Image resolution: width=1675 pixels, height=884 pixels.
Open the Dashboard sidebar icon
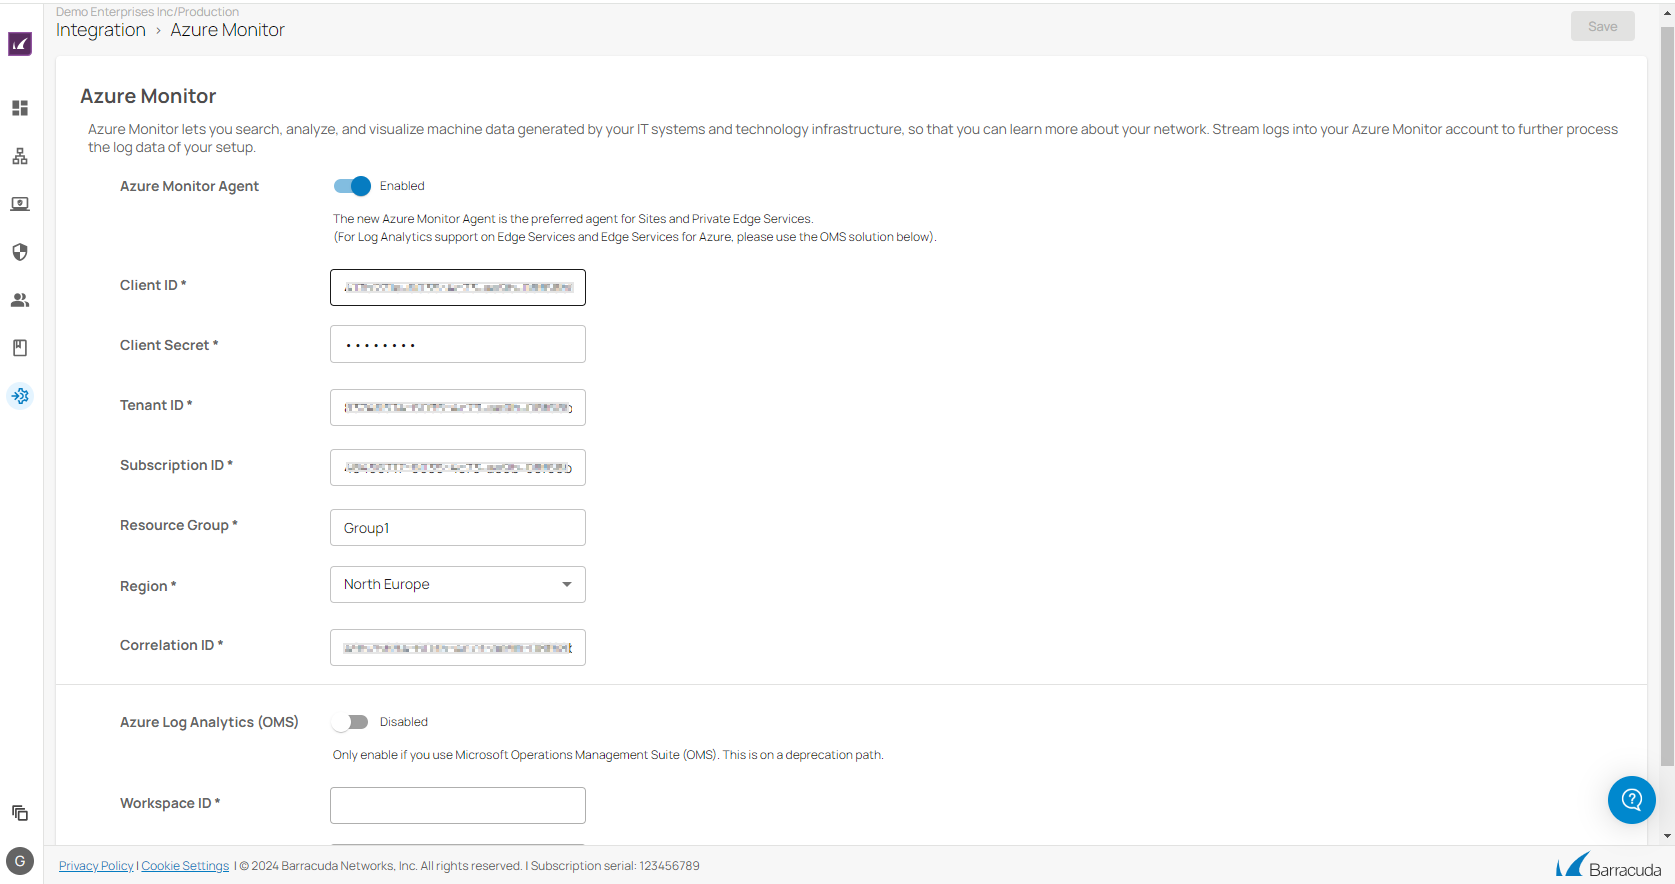(20, 108)
